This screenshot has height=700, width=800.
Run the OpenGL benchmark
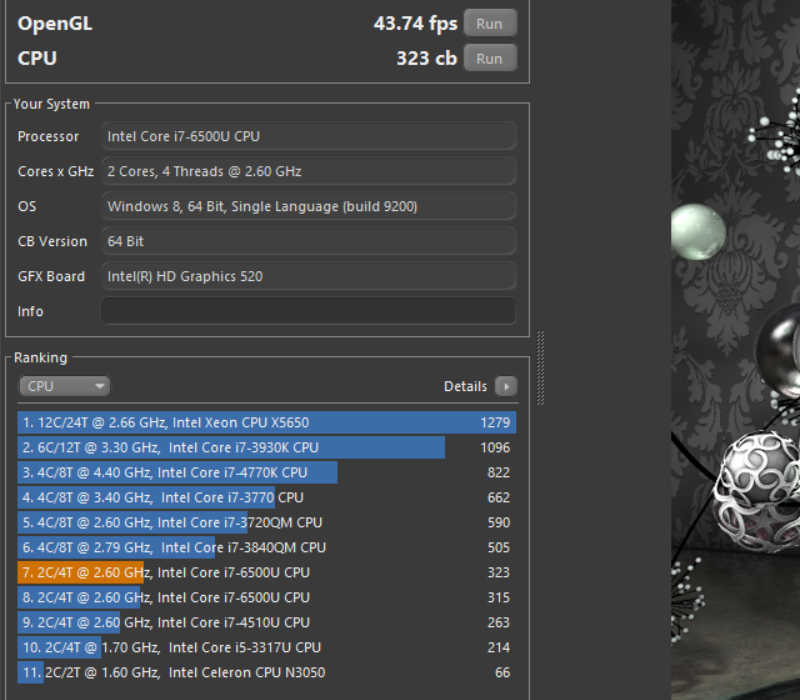[x=490, y=23]
